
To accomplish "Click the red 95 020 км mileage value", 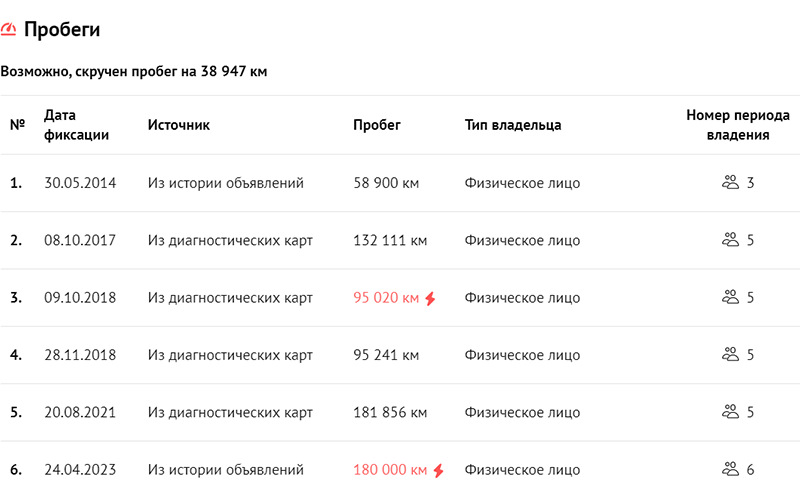I will (386, 298).
